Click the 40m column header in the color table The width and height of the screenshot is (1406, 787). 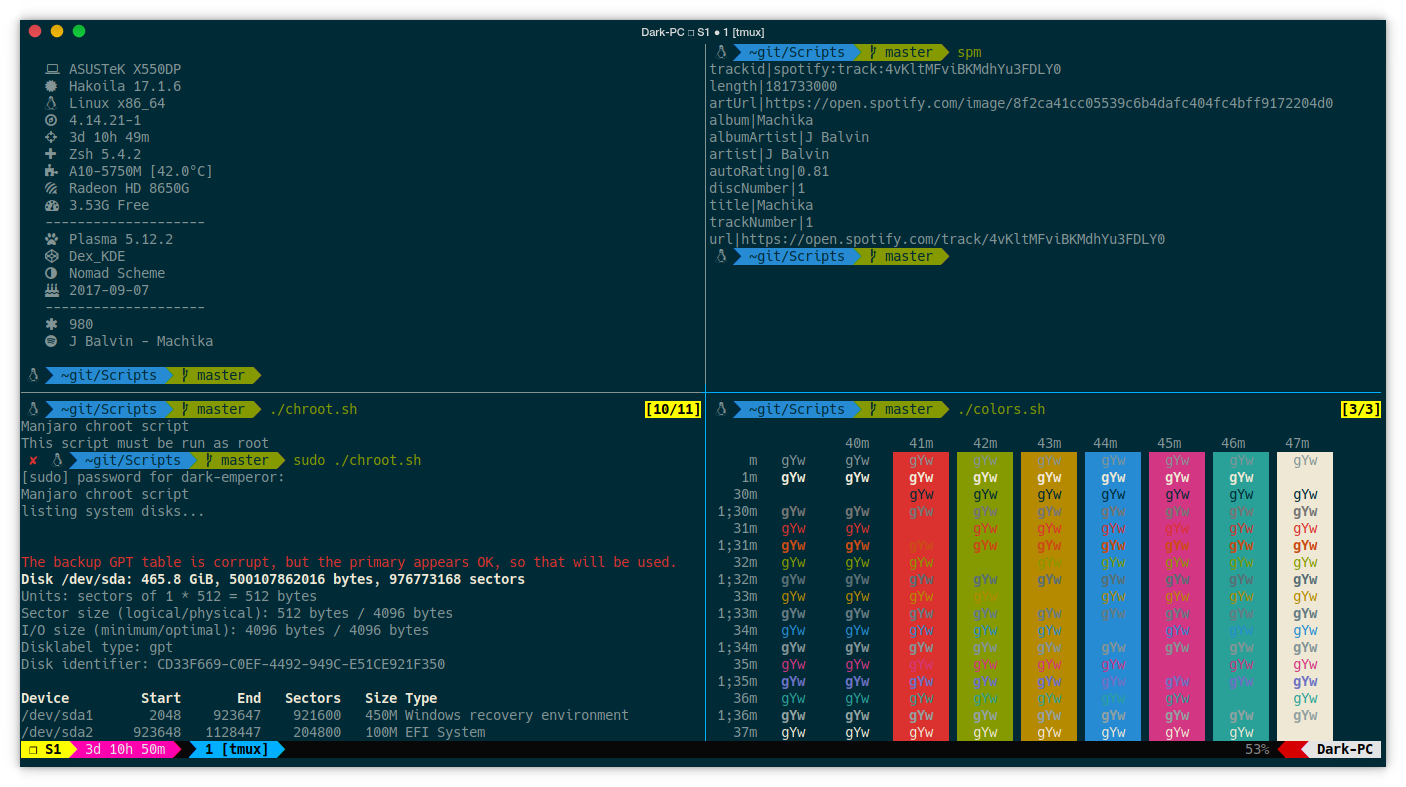coord(857,444)
